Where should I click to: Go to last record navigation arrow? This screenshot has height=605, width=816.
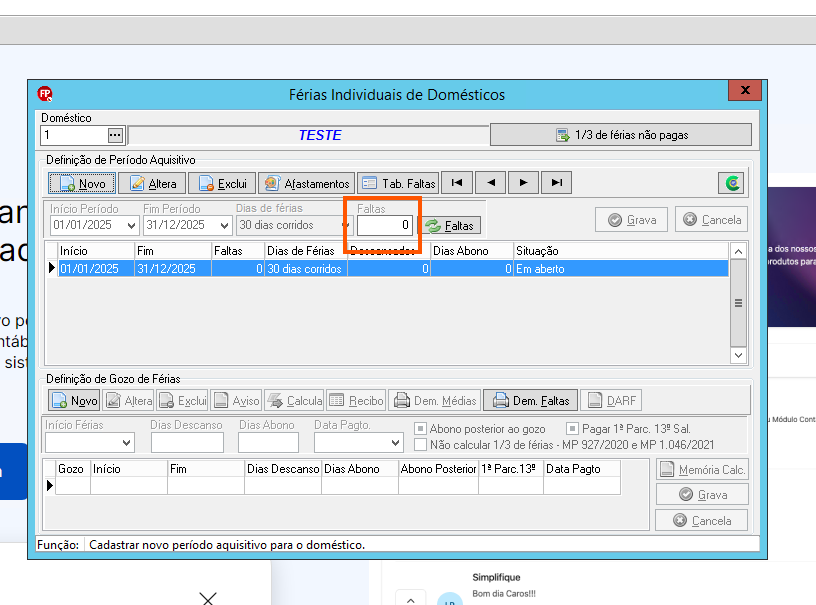(x=557, y=183)
